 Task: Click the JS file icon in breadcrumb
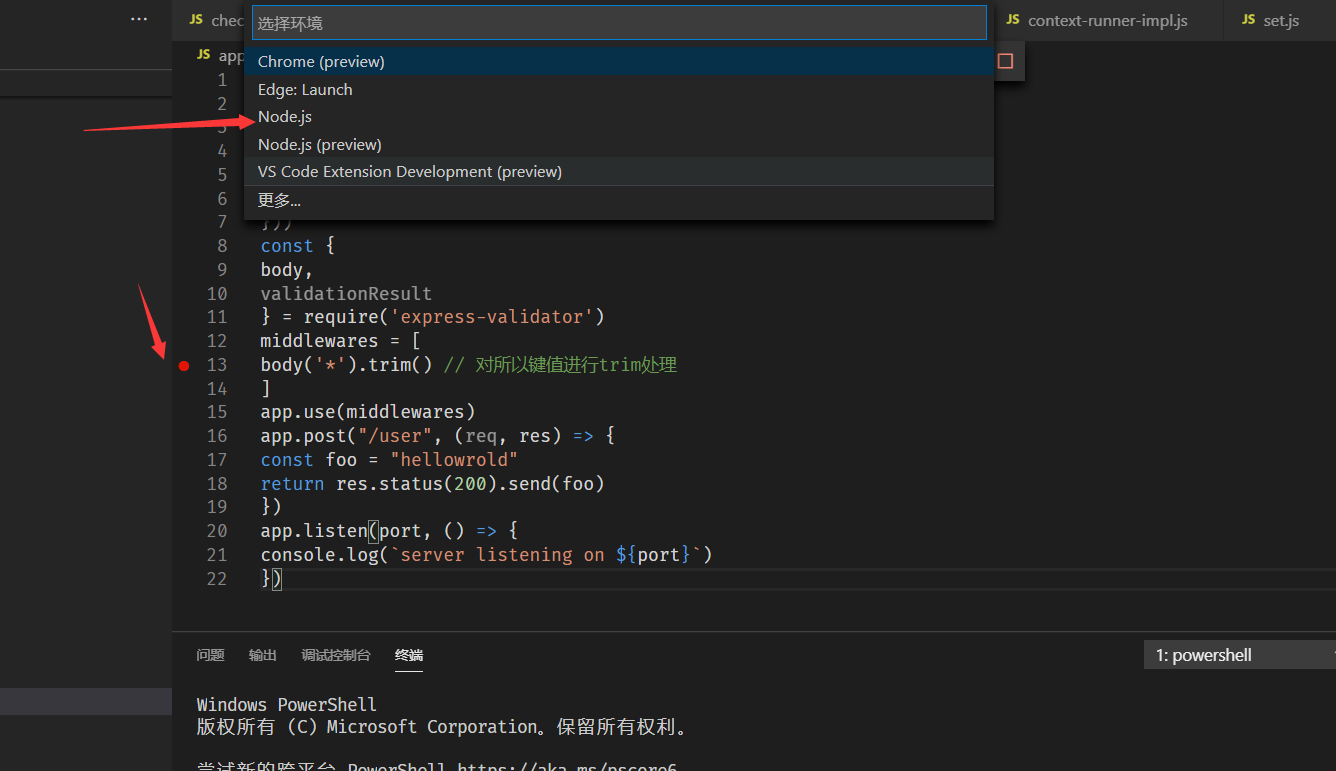[x=204, y=56]
